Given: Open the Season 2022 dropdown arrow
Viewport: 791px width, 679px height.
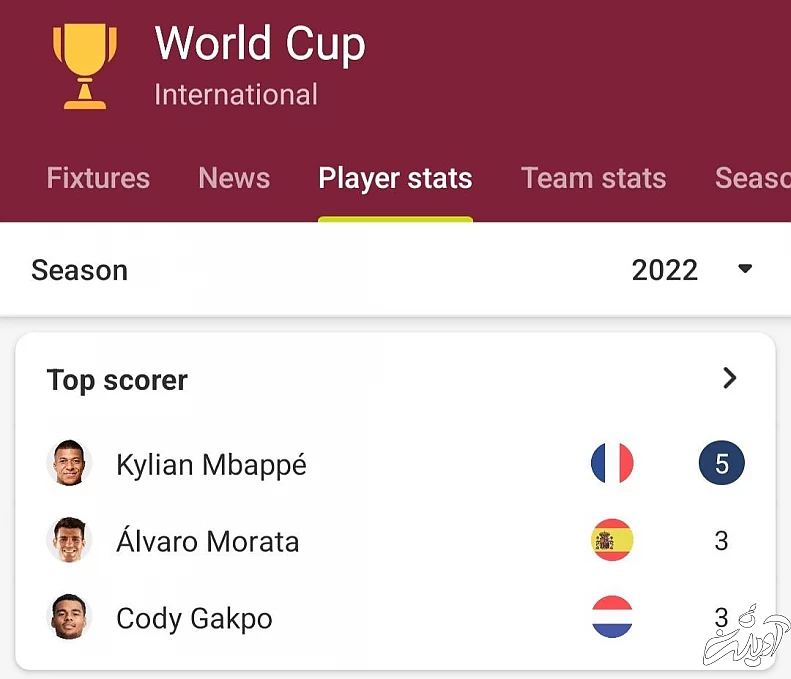Looking at the screenshot, I should [745, 269].
